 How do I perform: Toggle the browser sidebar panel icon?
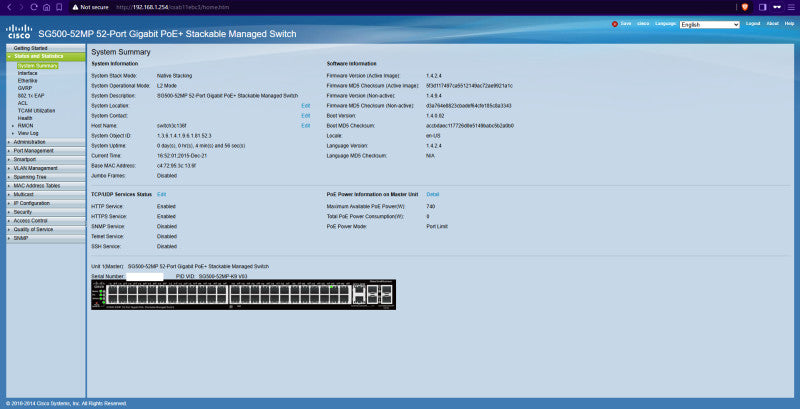coord(763,7)
